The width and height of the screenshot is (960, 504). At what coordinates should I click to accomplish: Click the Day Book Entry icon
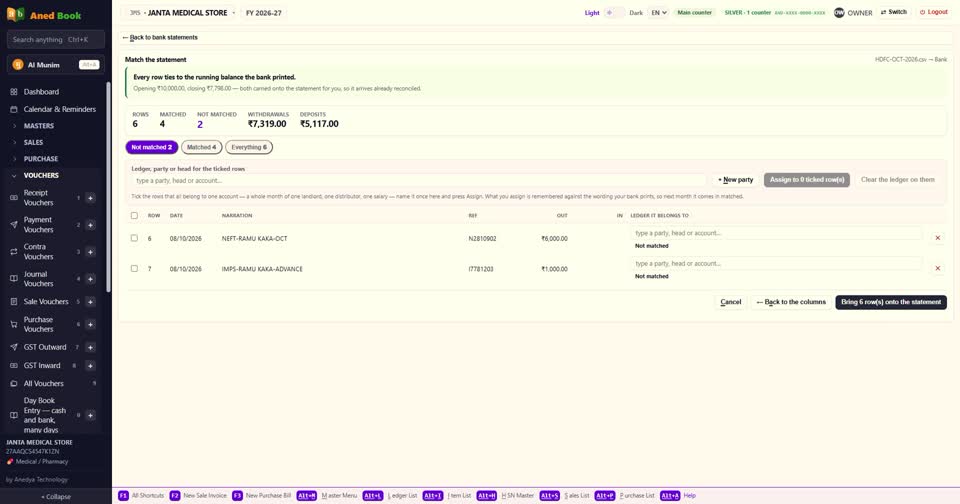13,415
